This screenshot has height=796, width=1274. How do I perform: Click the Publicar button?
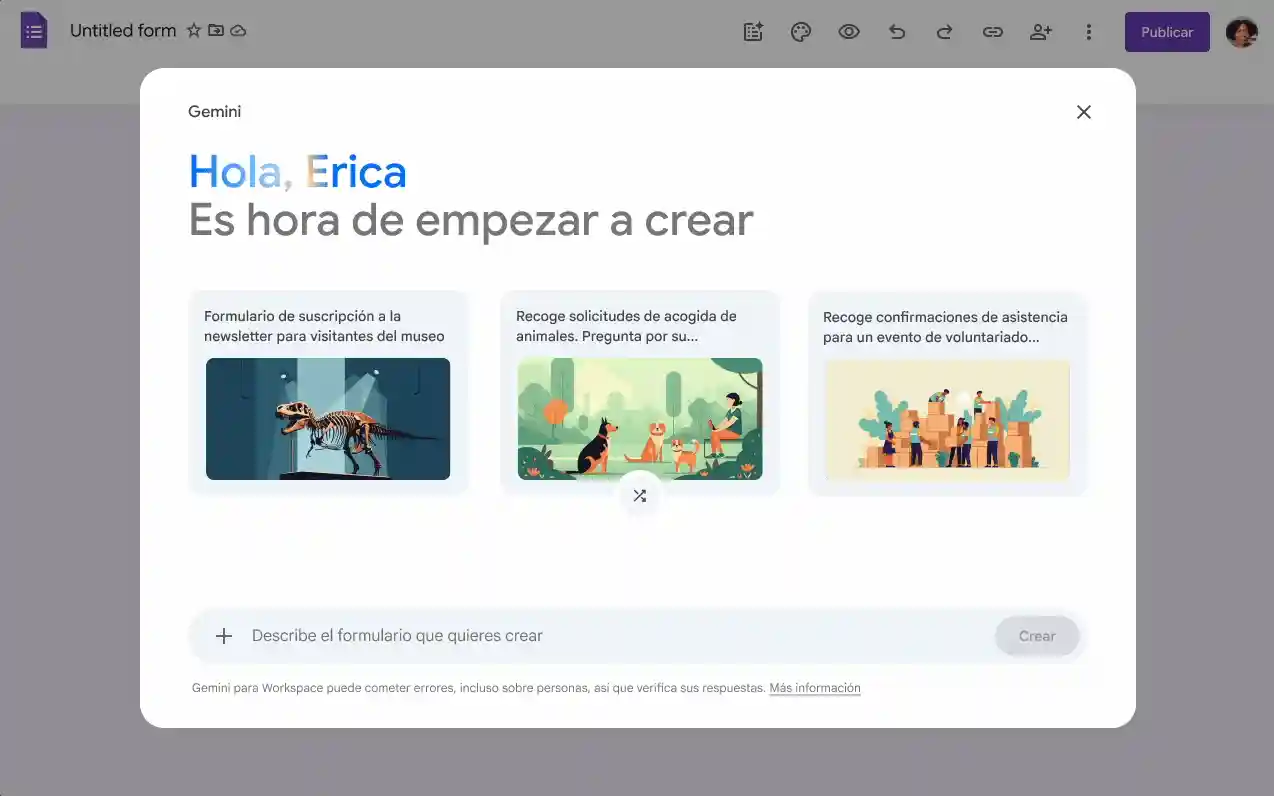click(1166, 31)
